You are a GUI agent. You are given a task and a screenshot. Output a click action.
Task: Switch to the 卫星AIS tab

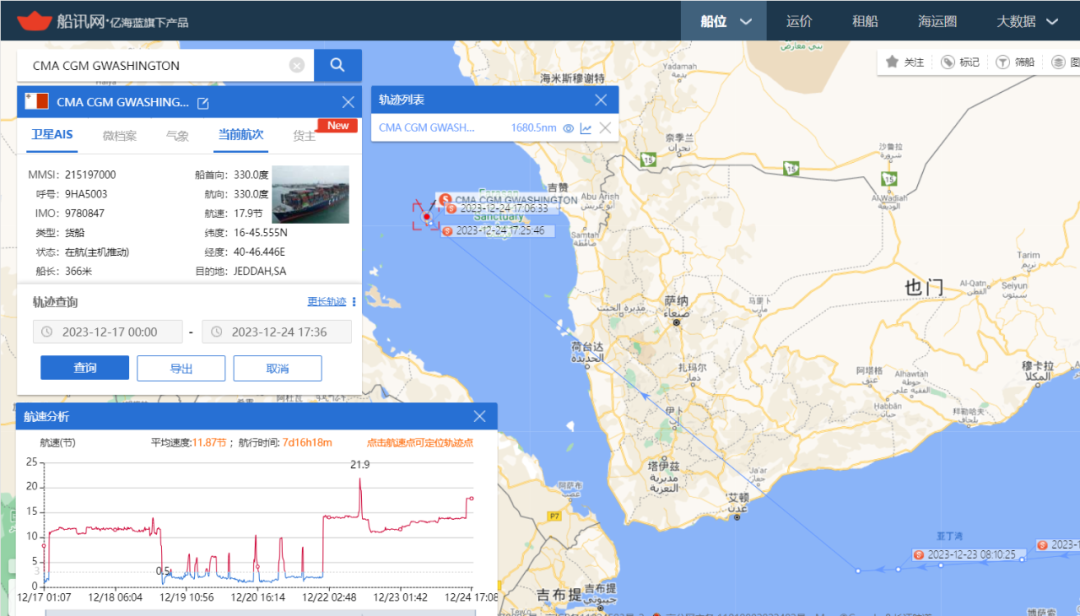(x=52, y=135)
